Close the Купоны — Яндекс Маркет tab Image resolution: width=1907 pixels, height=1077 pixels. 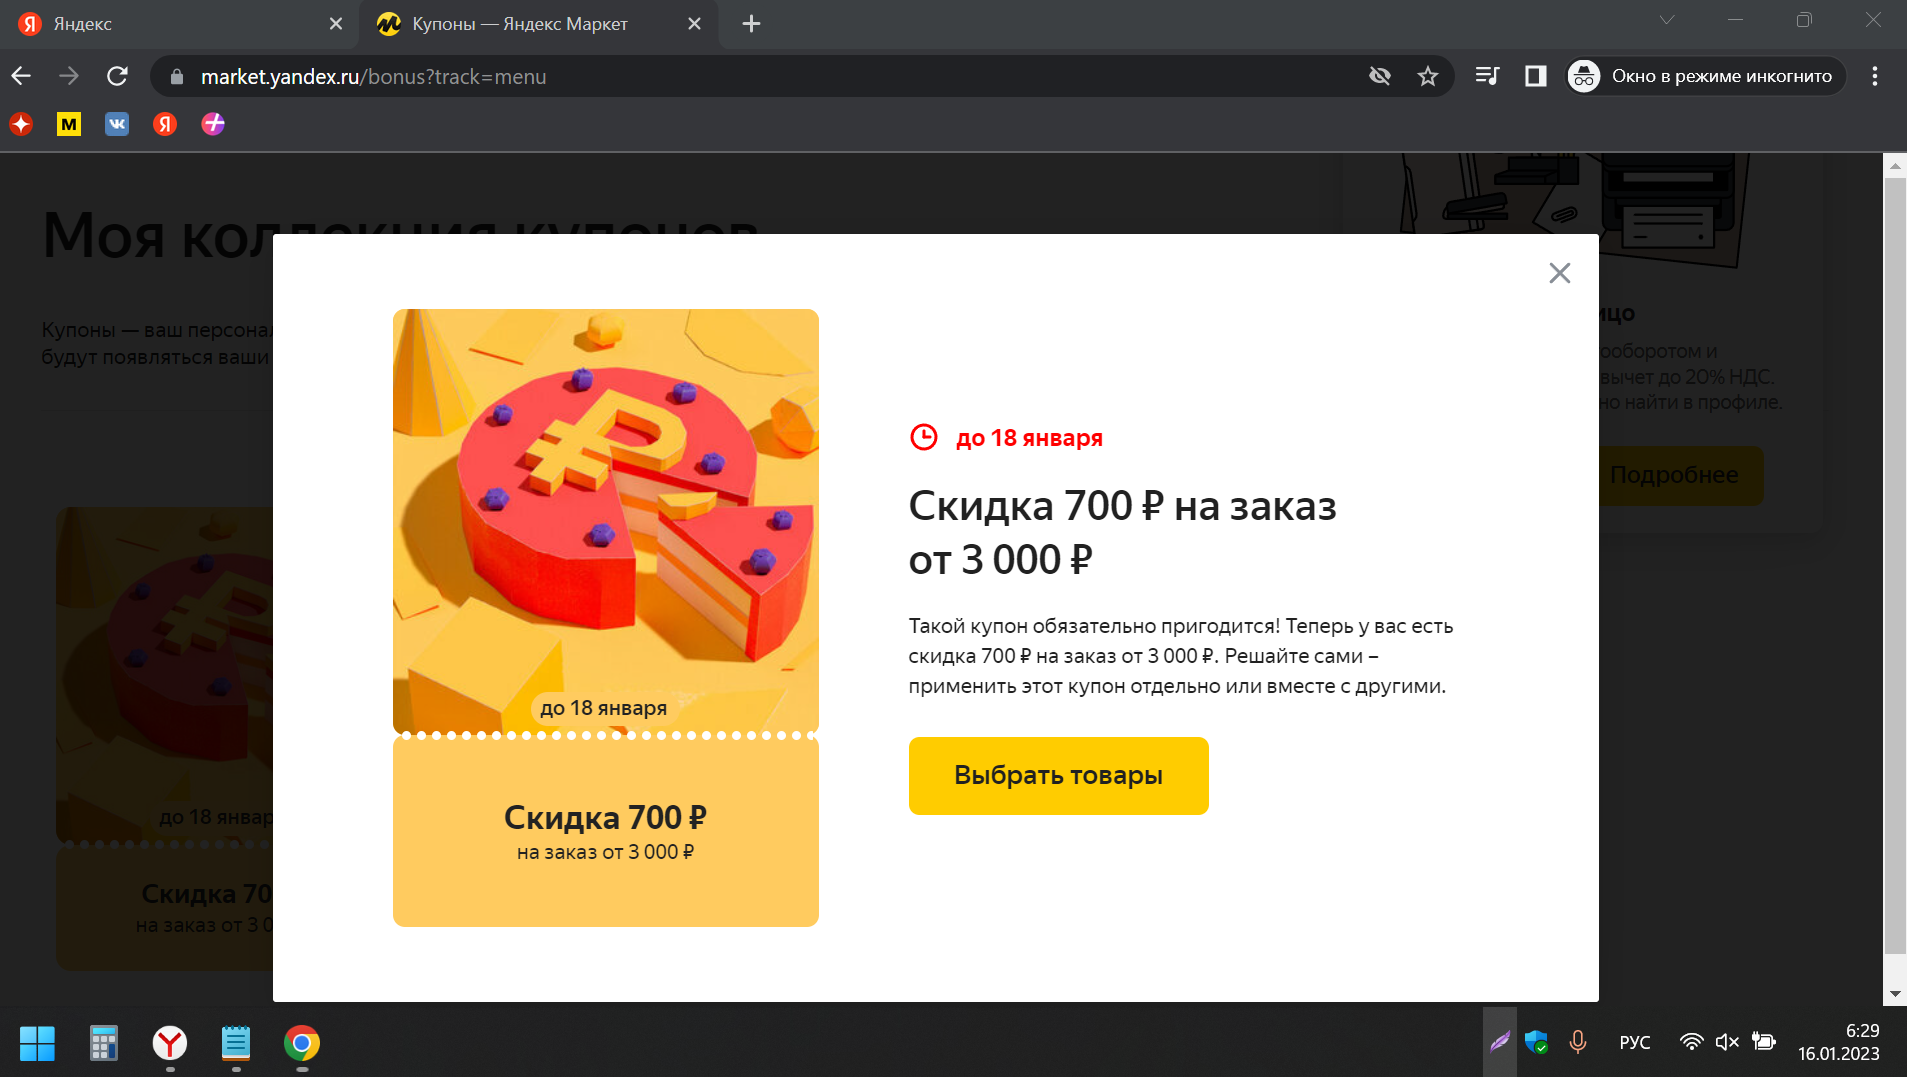pyautogui.click(x=694, y=24)
